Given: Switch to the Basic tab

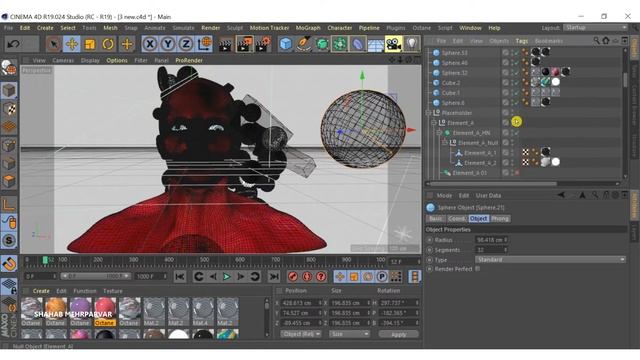Looking at the screenshot, I should [x=436, y=219].
